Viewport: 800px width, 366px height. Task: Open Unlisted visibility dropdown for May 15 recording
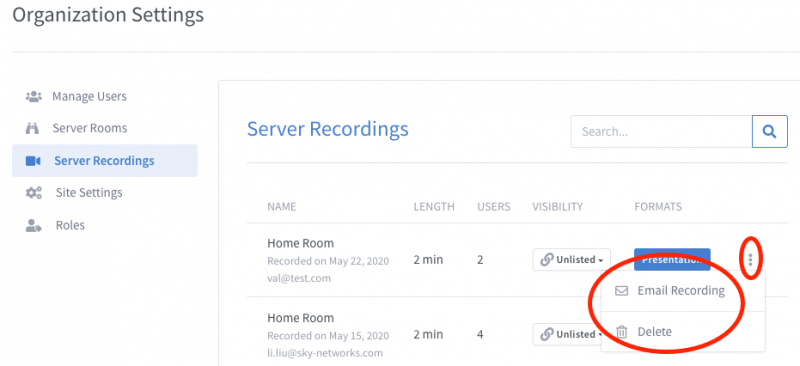pos(567,334)
